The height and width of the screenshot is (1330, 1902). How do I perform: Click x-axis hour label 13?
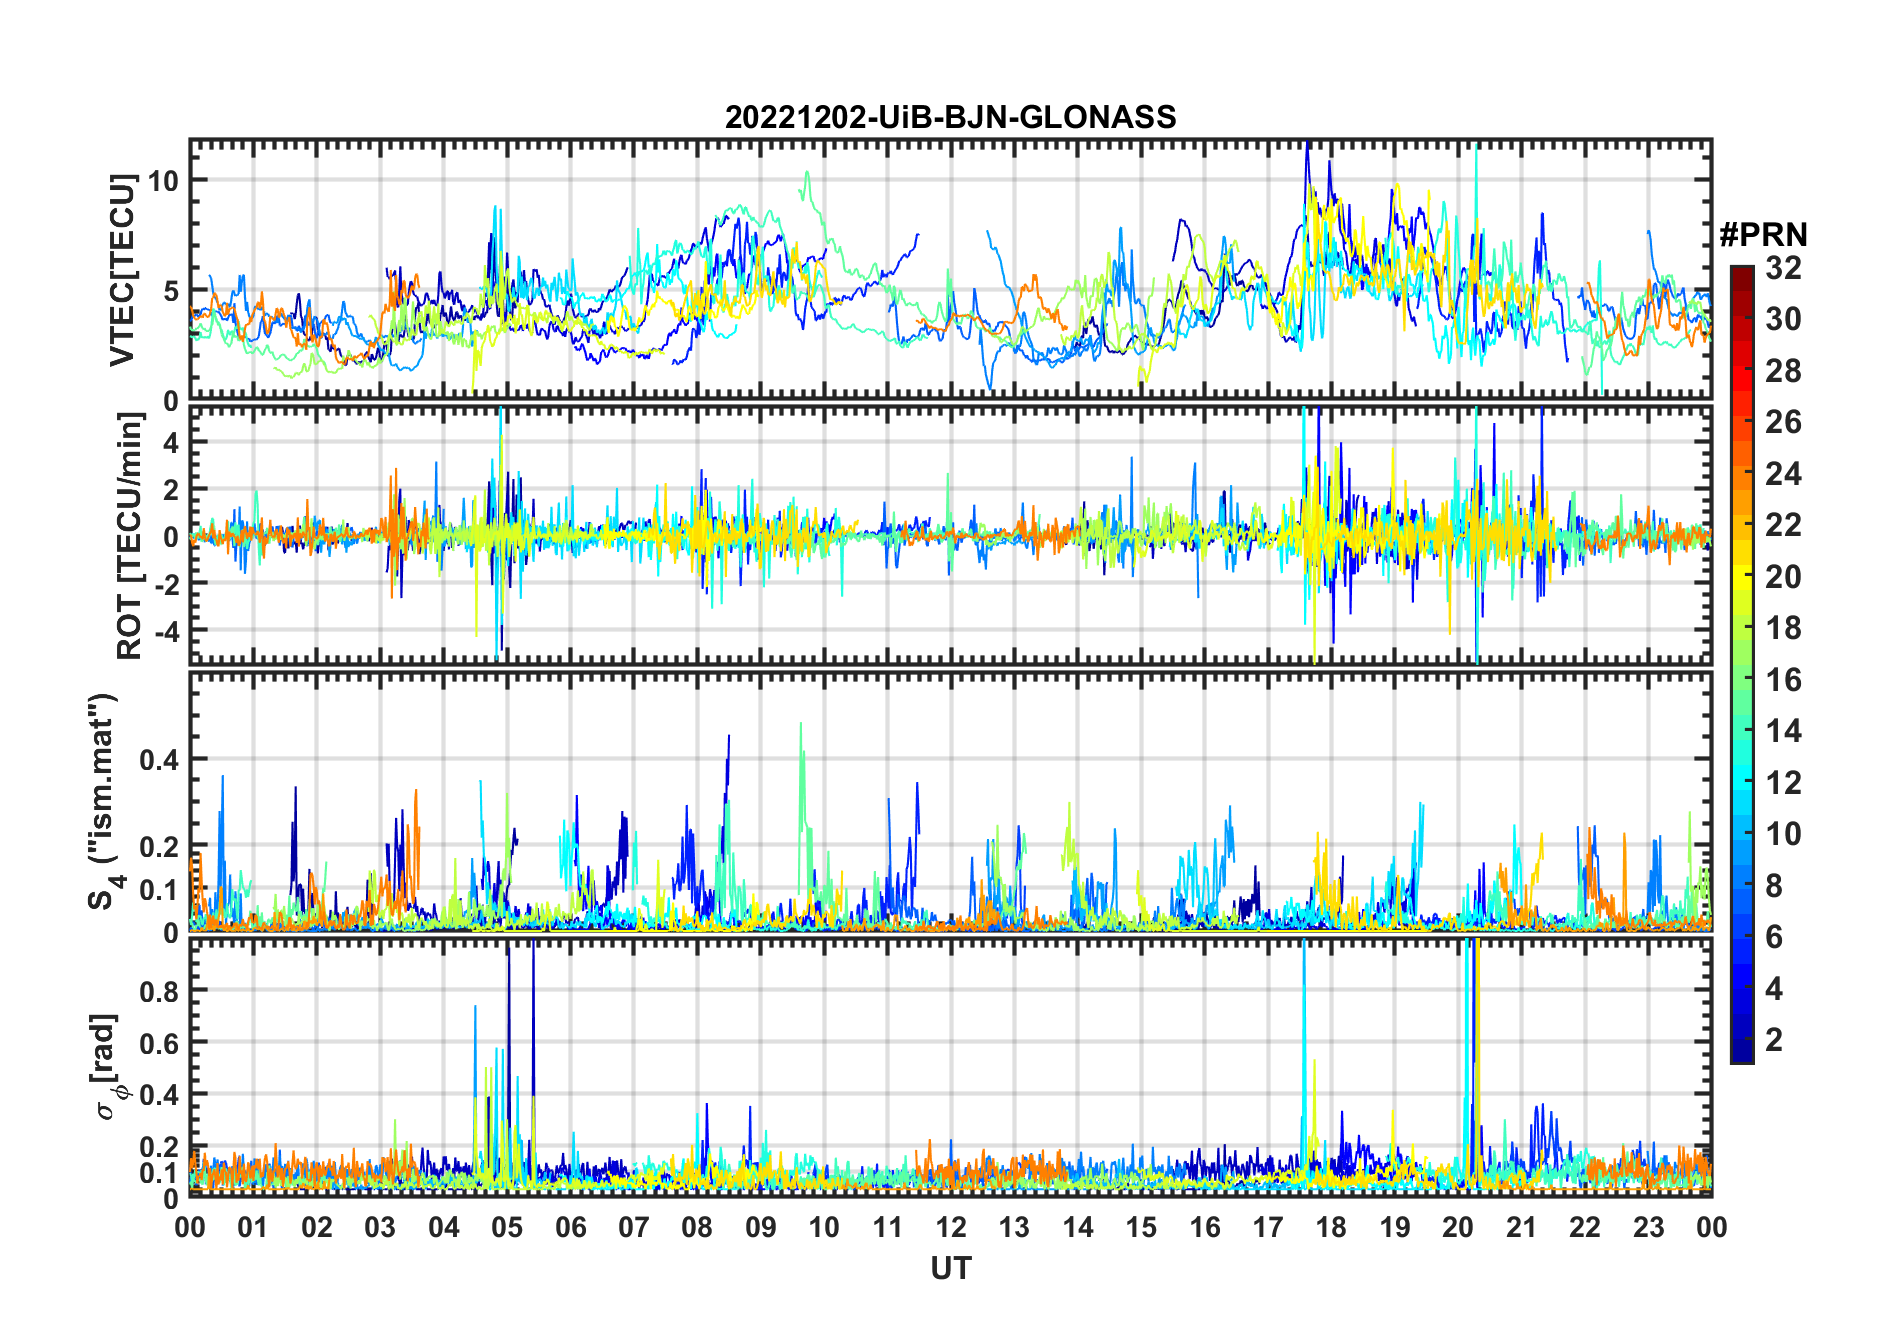pos(1014,1227)
